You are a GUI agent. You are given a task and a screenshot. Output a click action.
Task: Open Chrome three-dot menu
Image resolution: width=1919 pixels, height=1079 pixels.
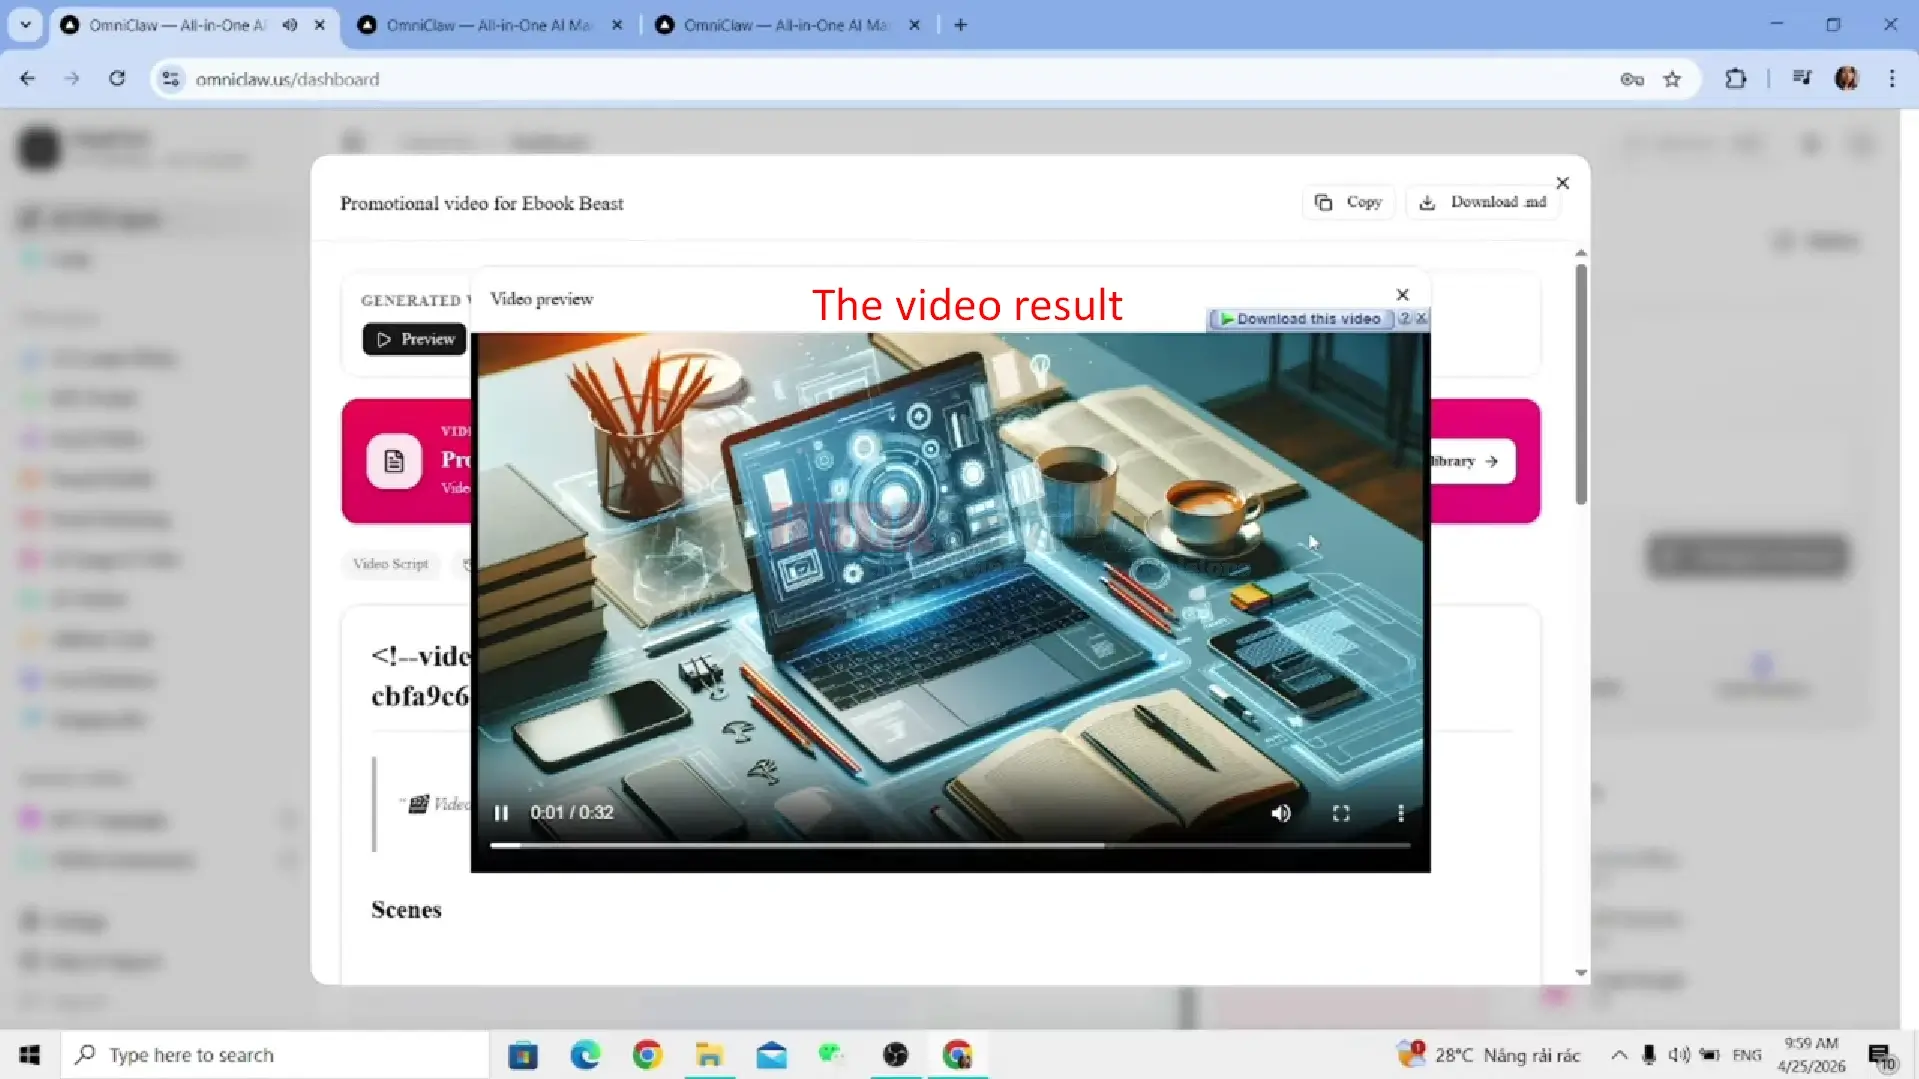click(x=1891, y=79)
